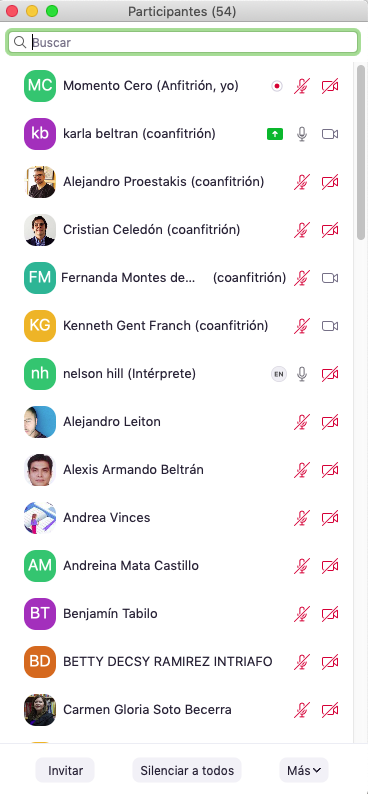Toggle karla beltran's microphone

pos(302,134)
